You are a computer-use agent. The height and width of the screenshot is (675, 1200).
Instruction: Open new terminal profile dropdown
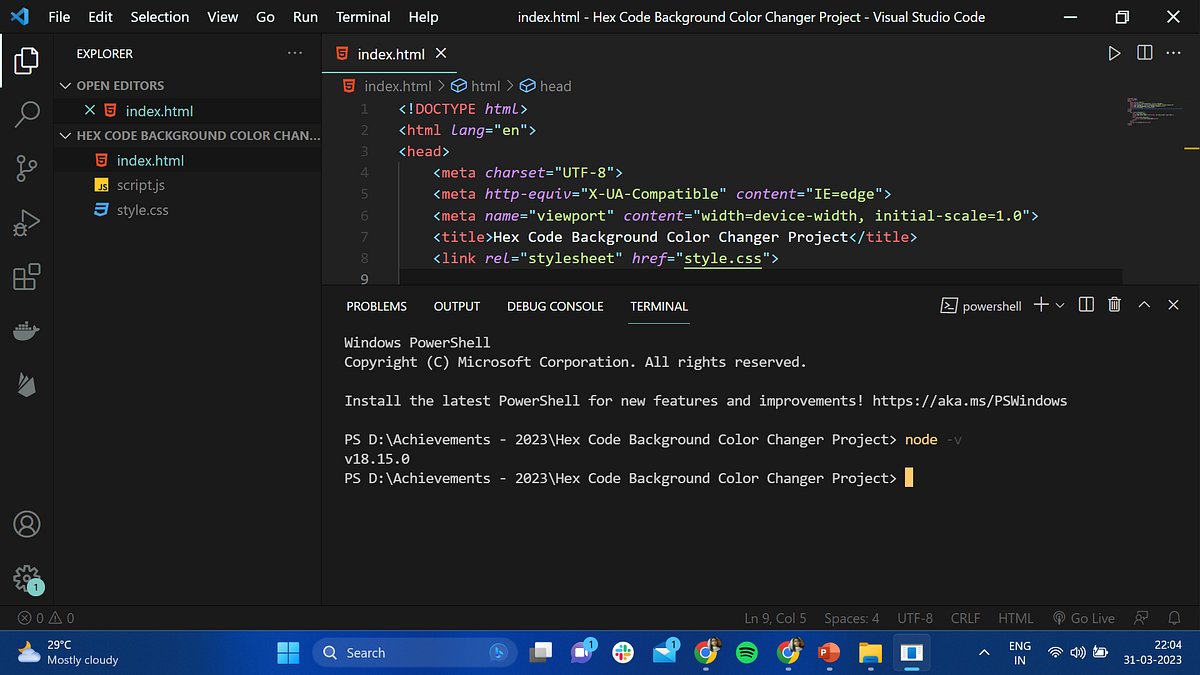tap(1059, 305)
